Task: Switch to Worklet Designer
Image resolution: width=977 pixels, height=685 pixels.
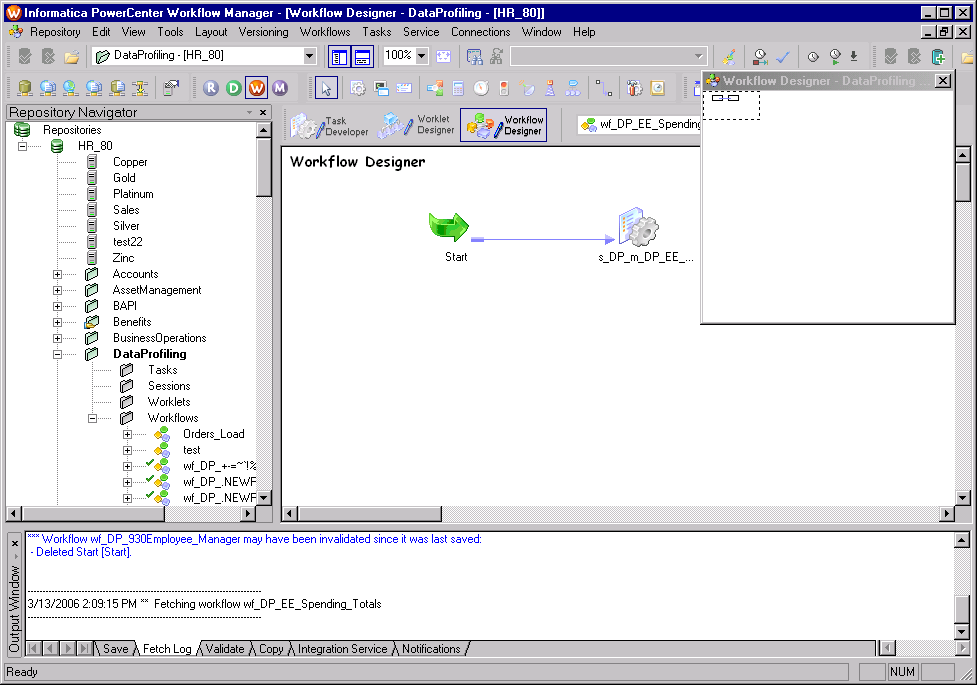Action: click(416, 125)
